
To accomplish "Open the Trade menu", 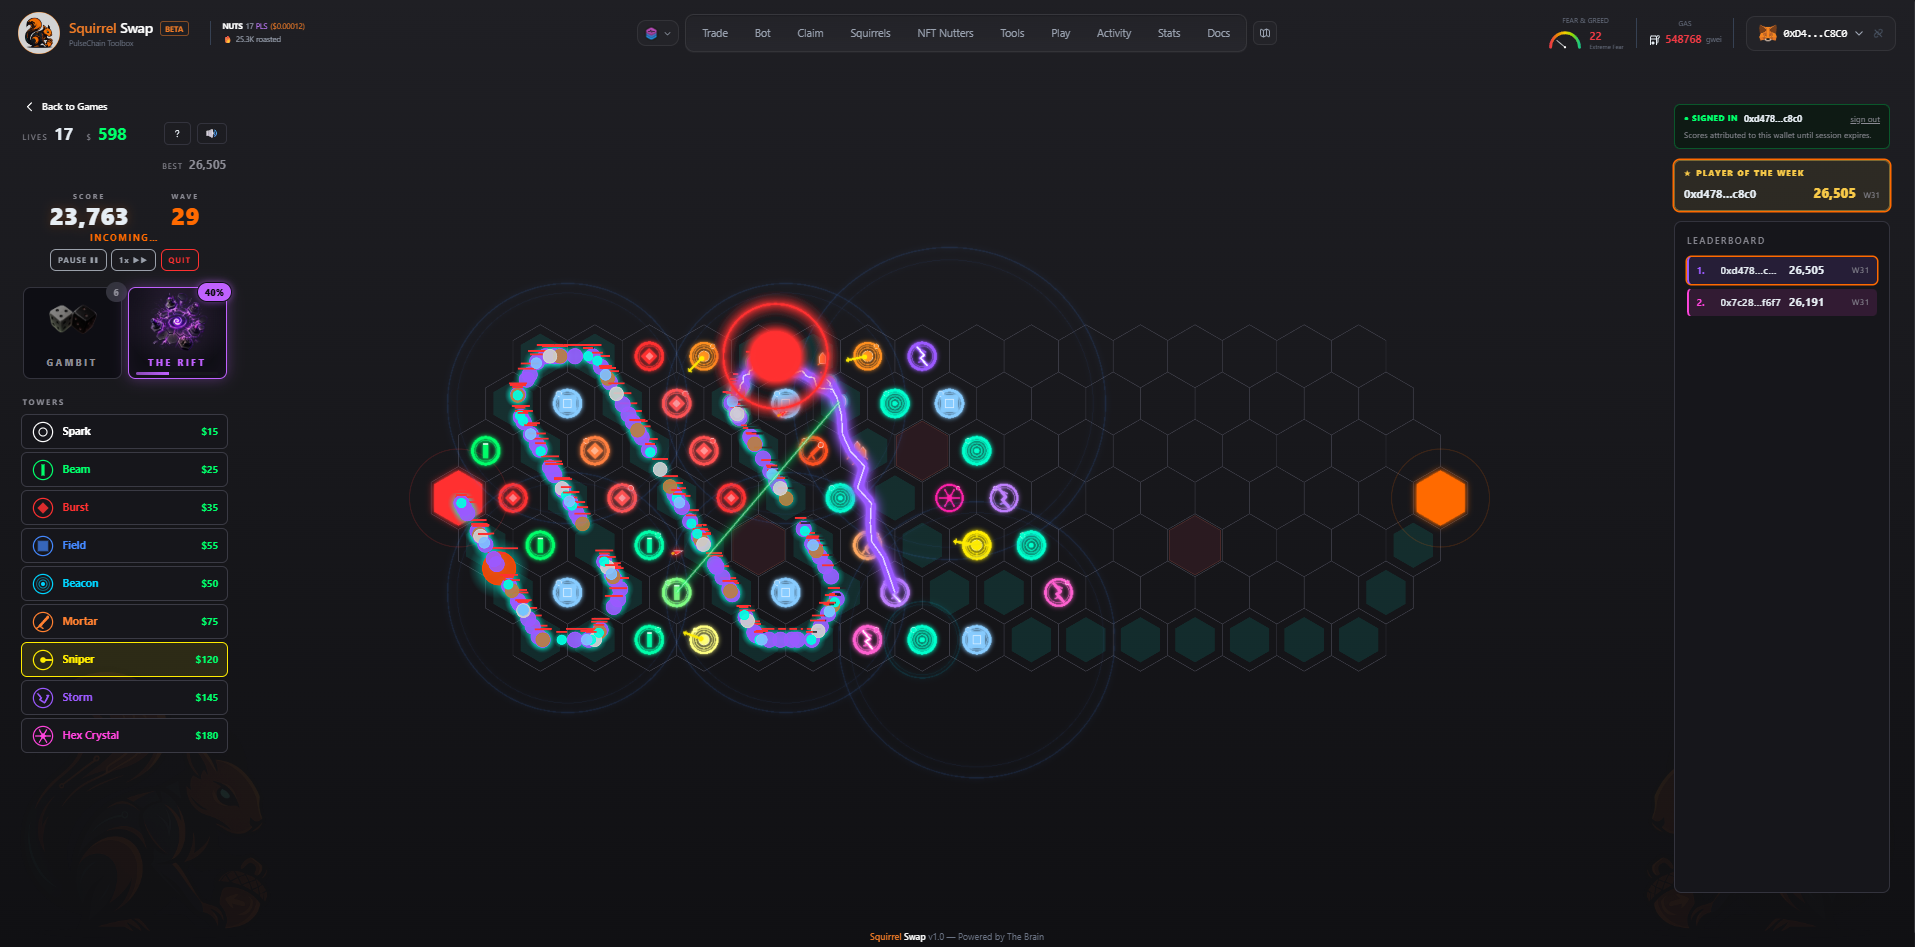I will [x=715, y=33].
